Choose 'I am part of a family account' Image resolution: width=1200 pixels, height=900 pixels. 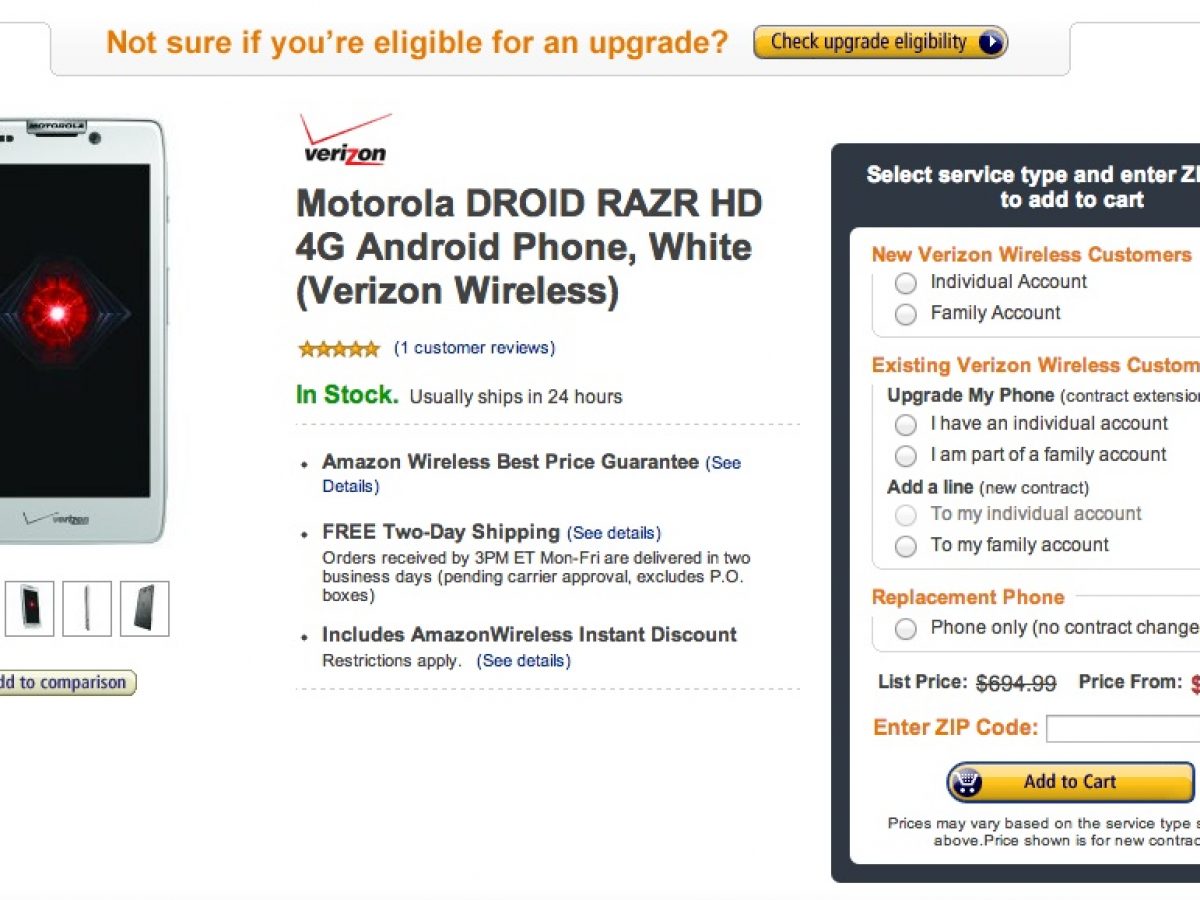tap(906, 456)
